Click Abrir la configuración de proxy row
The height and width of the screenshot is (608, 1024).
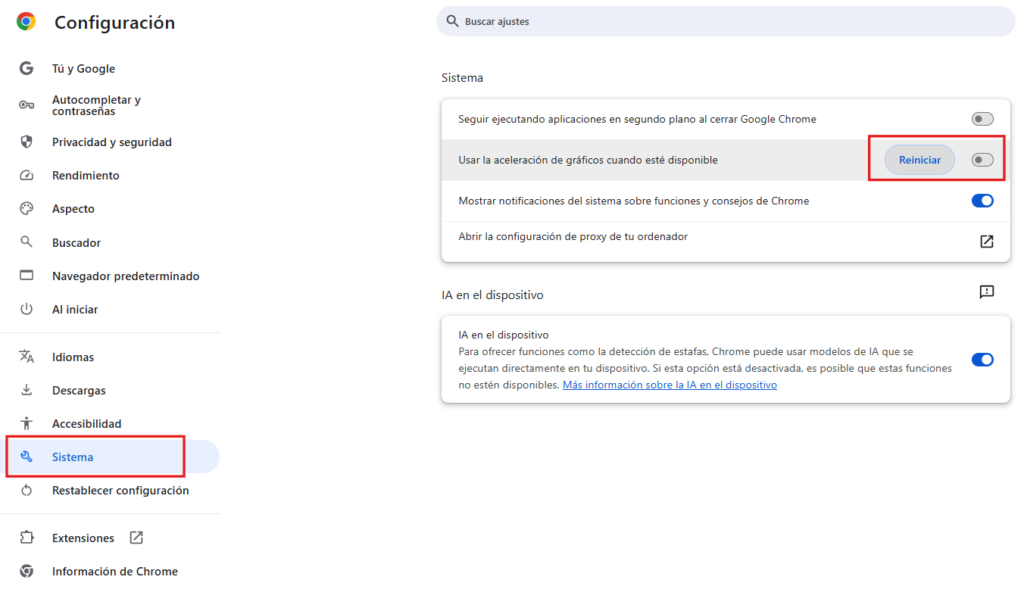pyautogui.click(x=726, y=242)
